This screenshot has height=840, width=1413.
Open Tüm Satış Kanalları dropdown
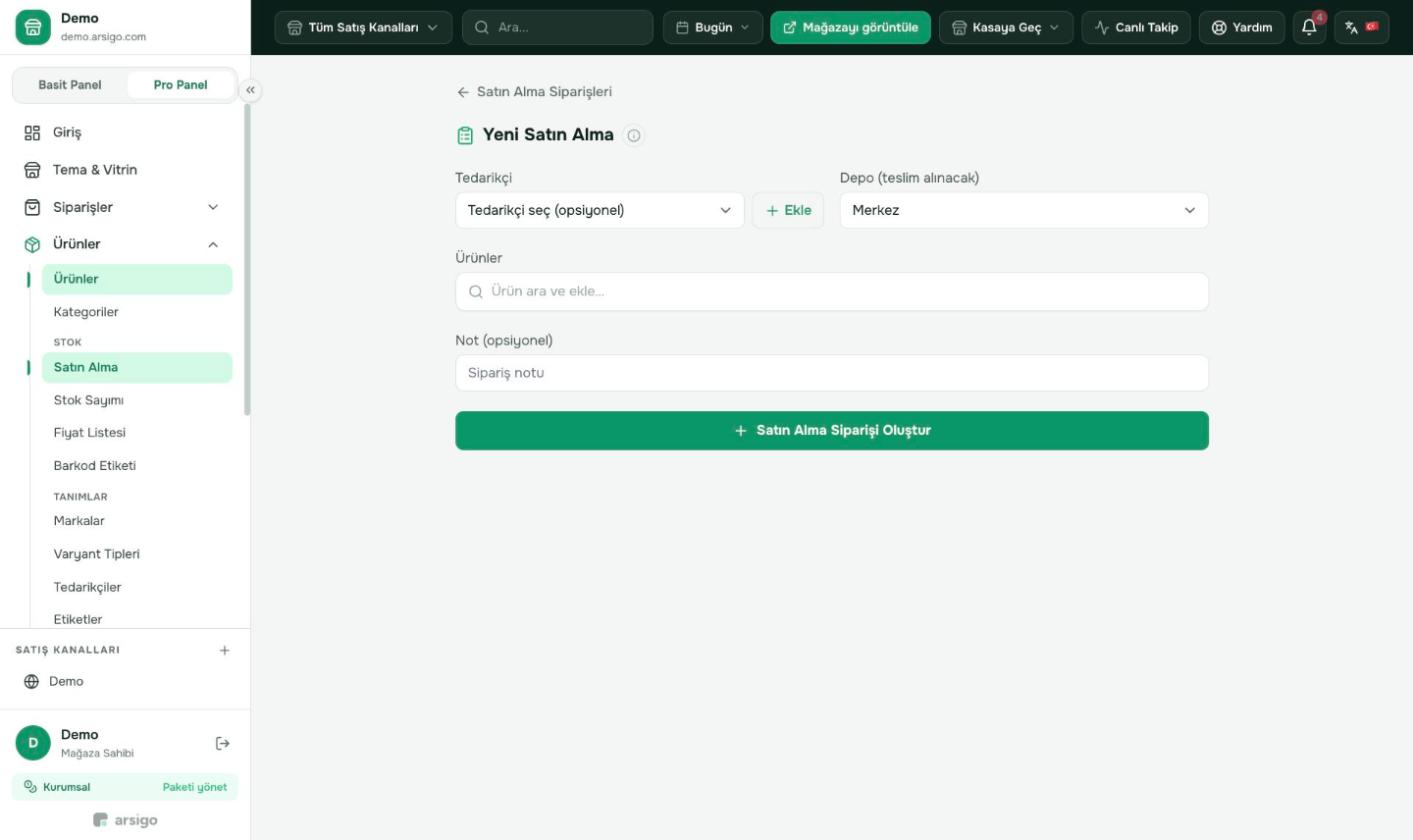click(363, 27)
